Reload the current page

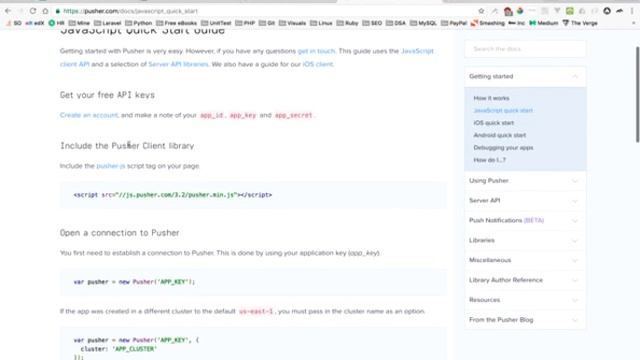33,11
